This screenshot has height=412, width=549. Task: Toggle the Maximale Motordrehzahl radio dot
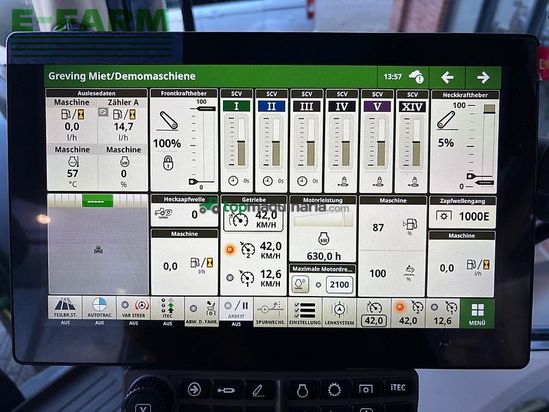point(318,285)
